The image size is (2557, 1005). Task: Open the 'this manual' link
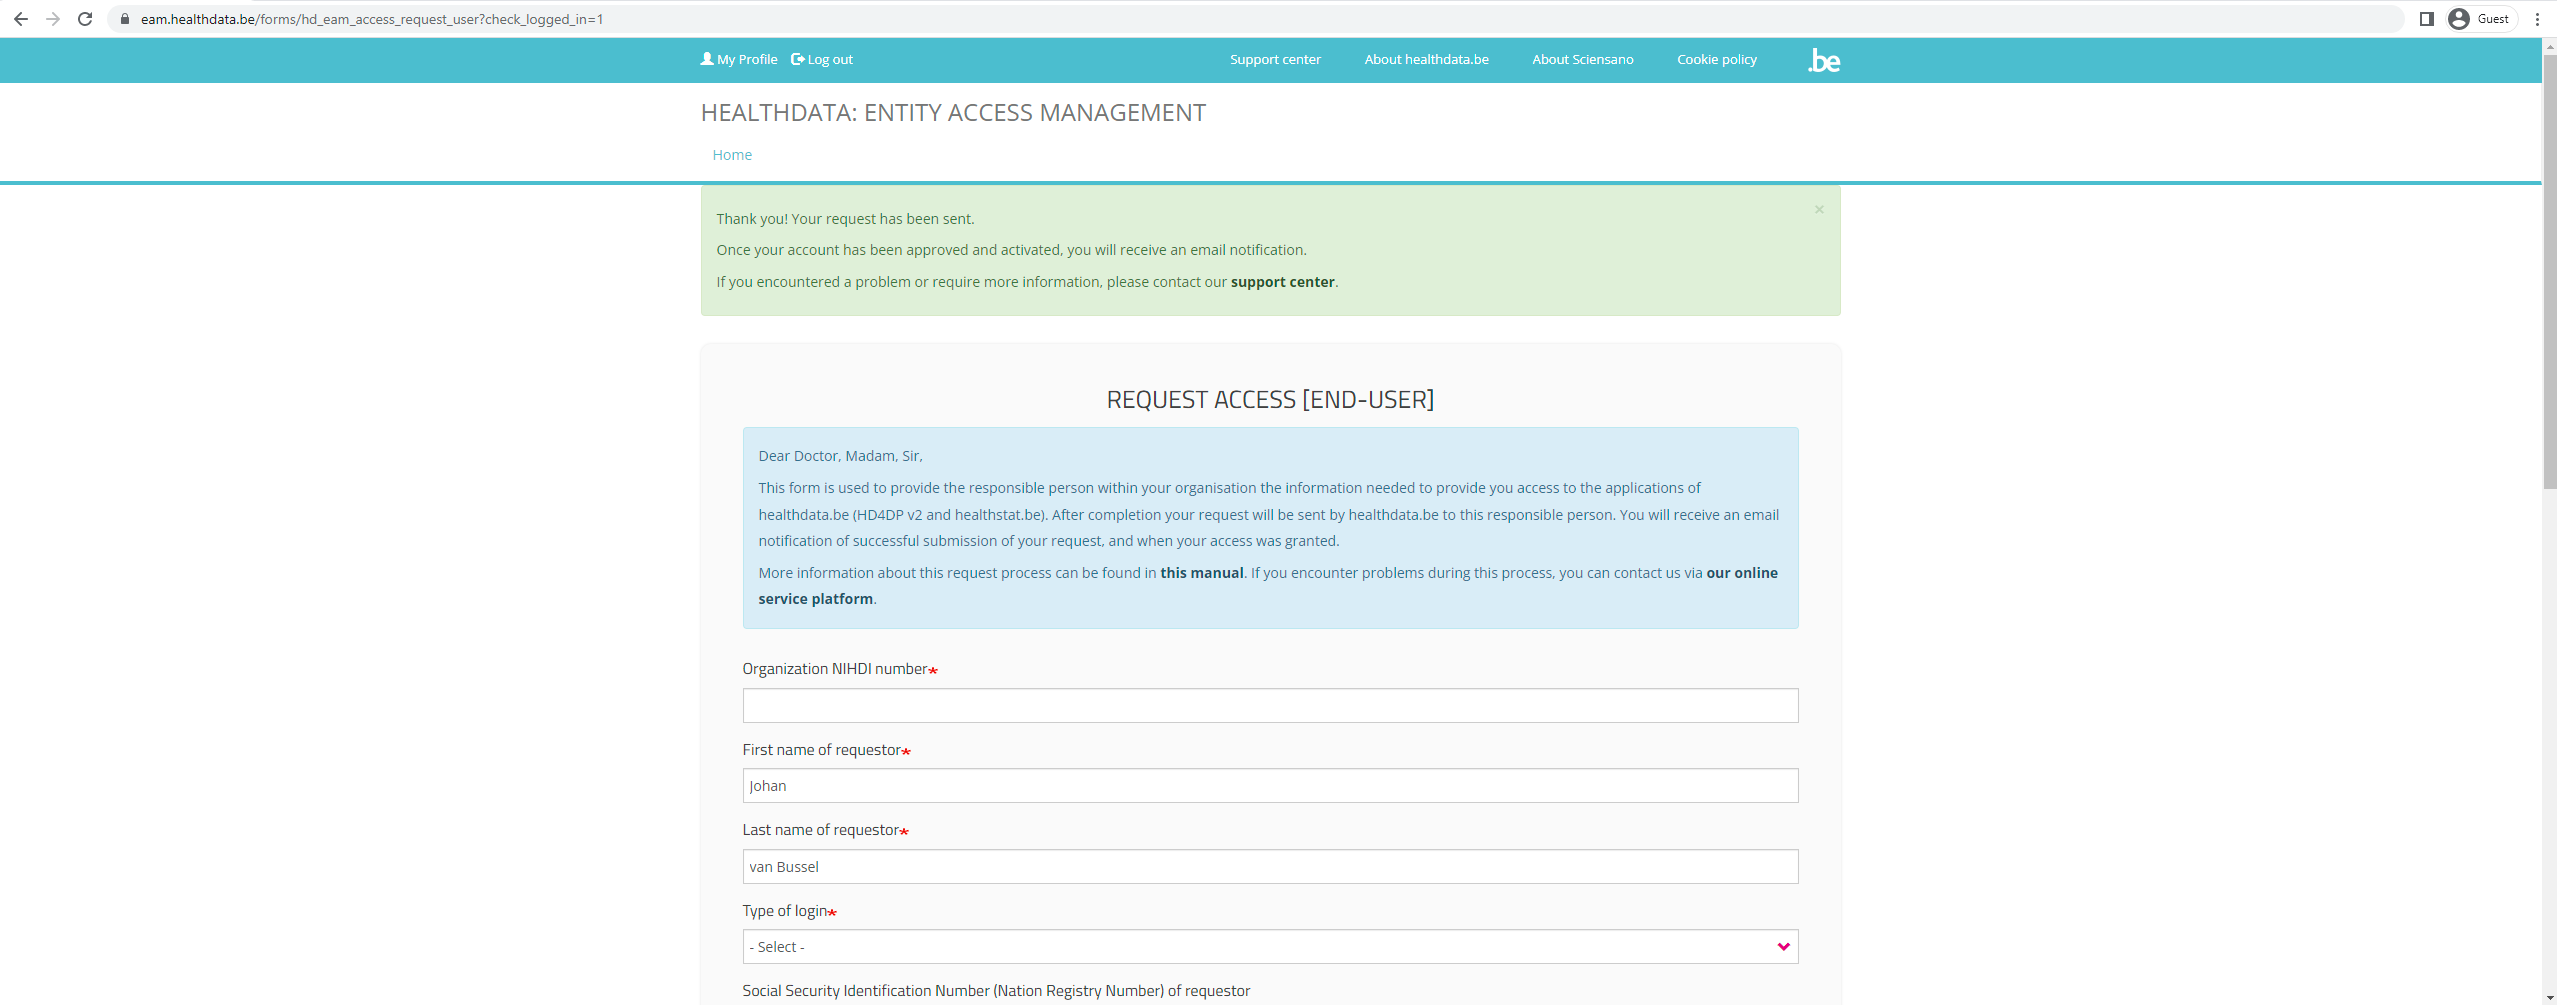(1201, 573)
